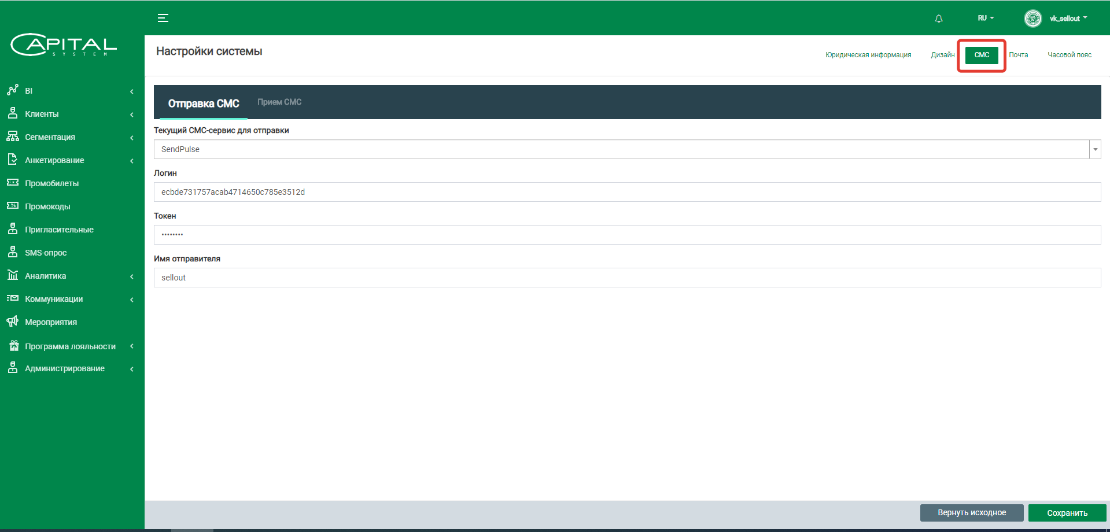Click the Capital System logo

point(64,46)
